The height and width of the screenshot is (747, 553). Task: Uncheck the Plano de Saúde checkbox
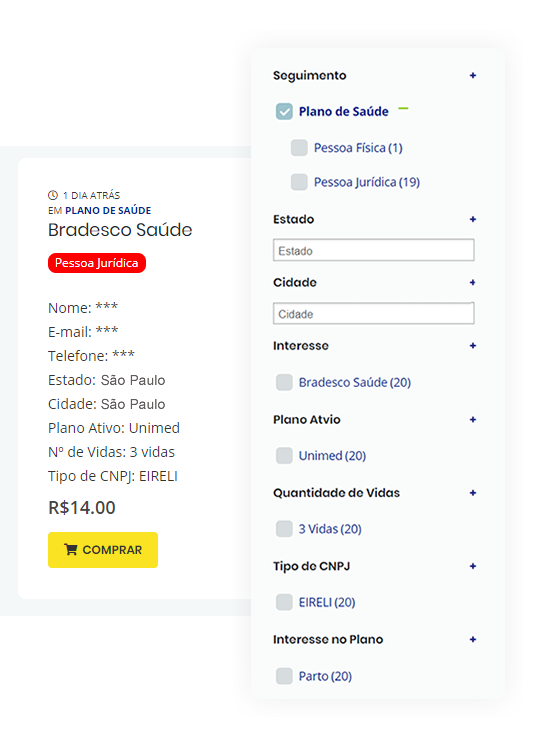coord(284,111)
